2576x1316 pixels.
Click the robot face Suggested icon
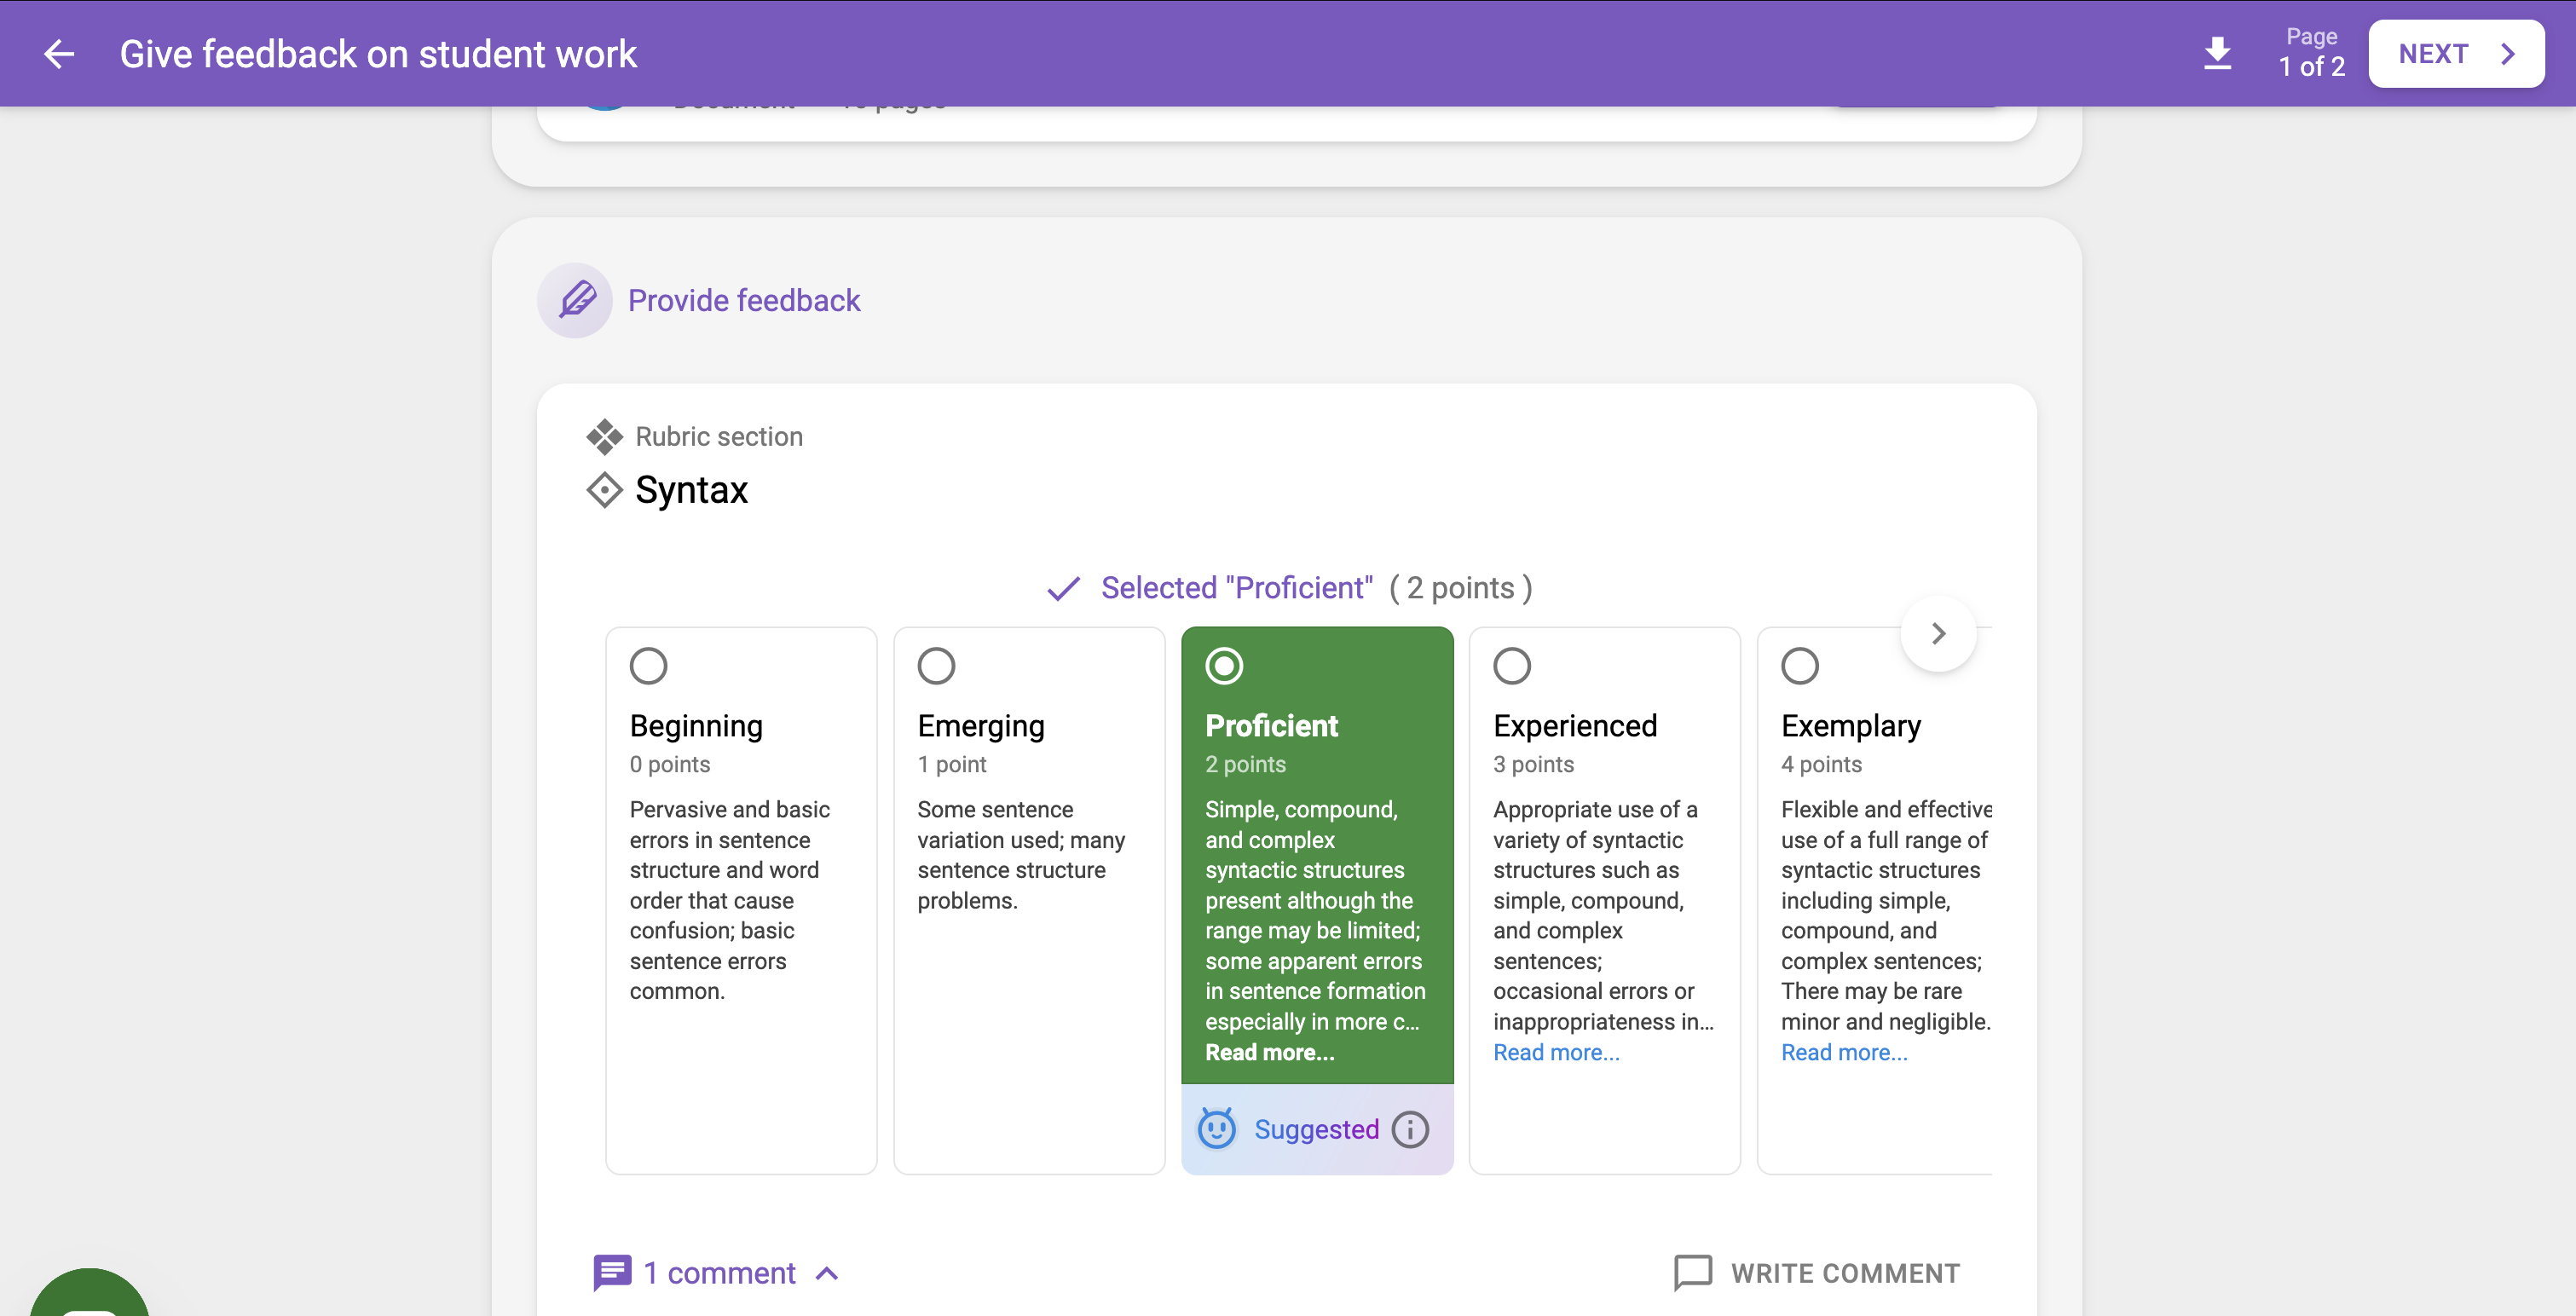(1217, 1129)
